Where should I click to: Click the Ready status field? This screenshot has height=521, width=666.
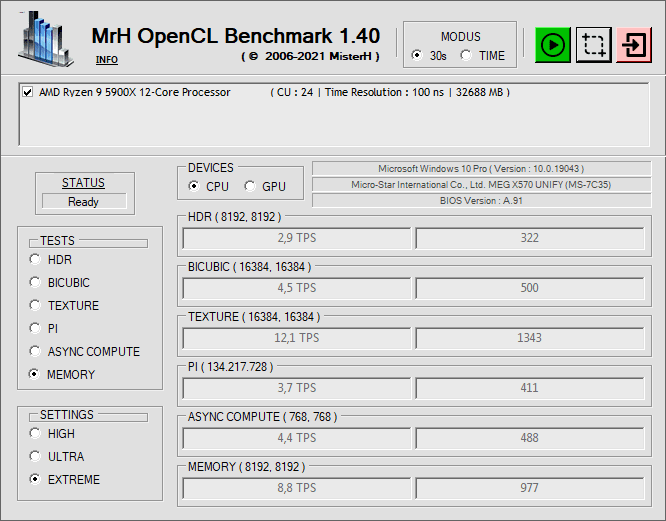pos(84,201)
